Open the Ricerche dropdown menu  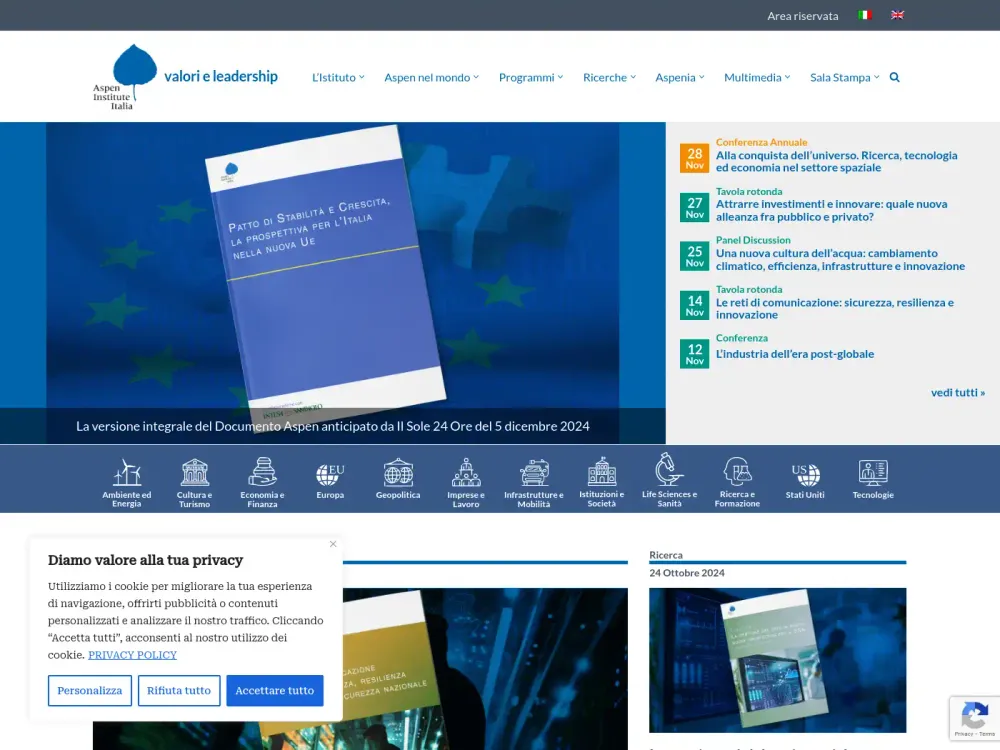606,76
